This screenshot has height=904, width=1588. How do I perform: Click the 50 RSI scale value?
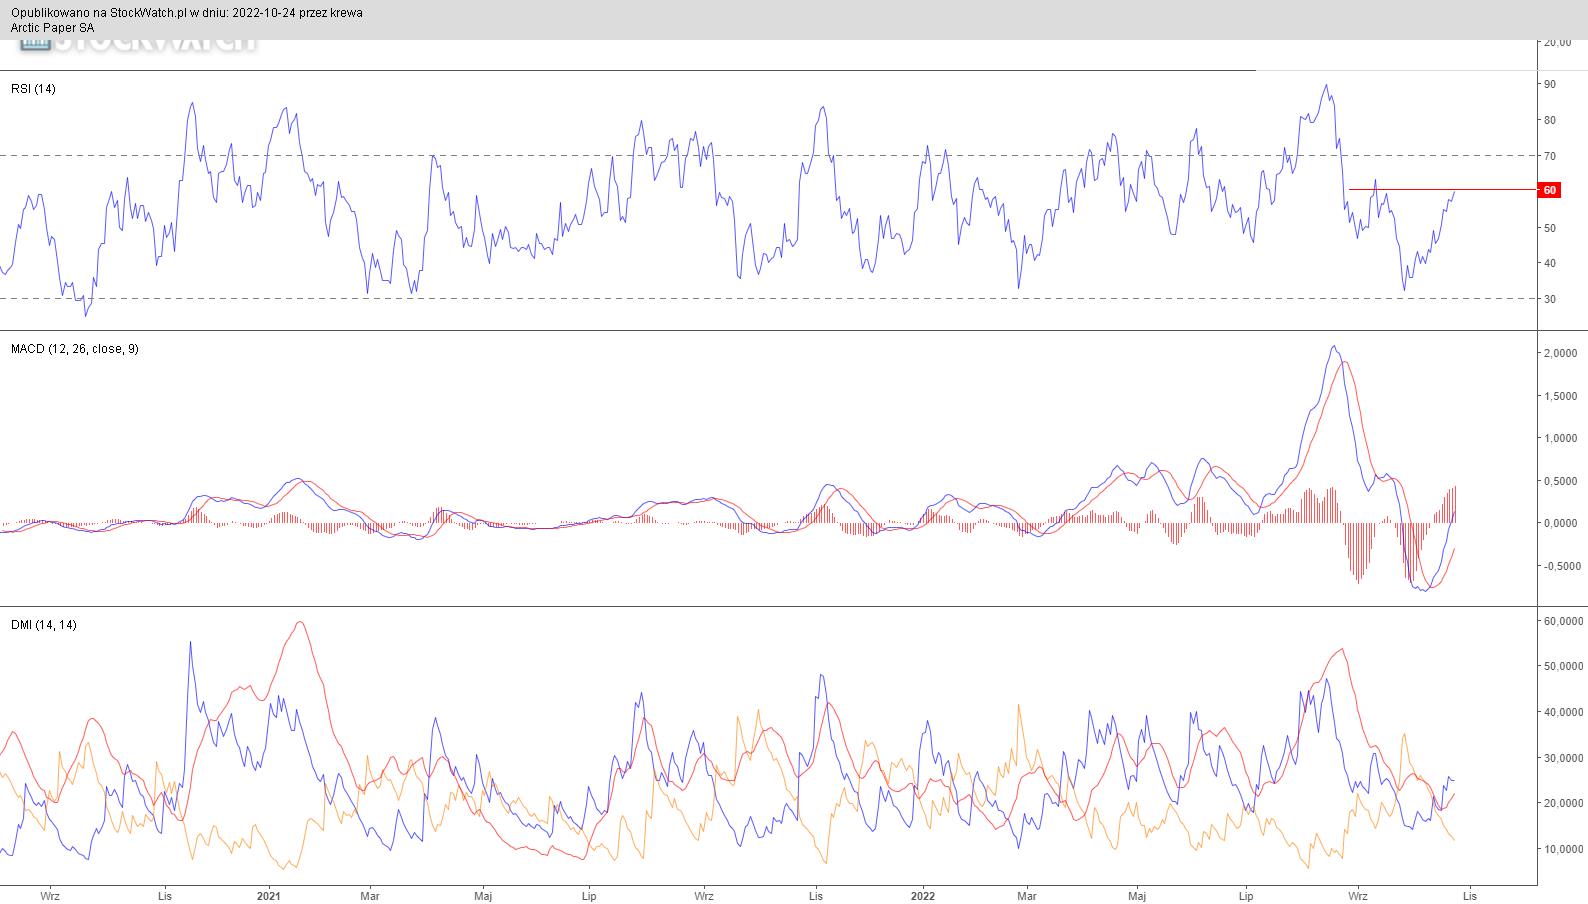coord(1550,228)
